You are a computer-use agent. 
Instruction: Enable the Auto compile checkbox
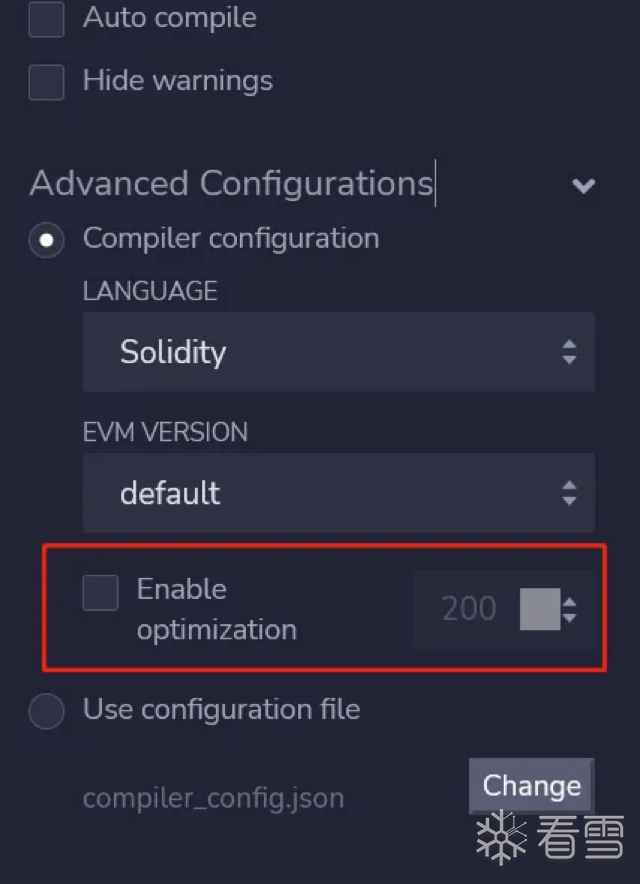pos(46,19)
